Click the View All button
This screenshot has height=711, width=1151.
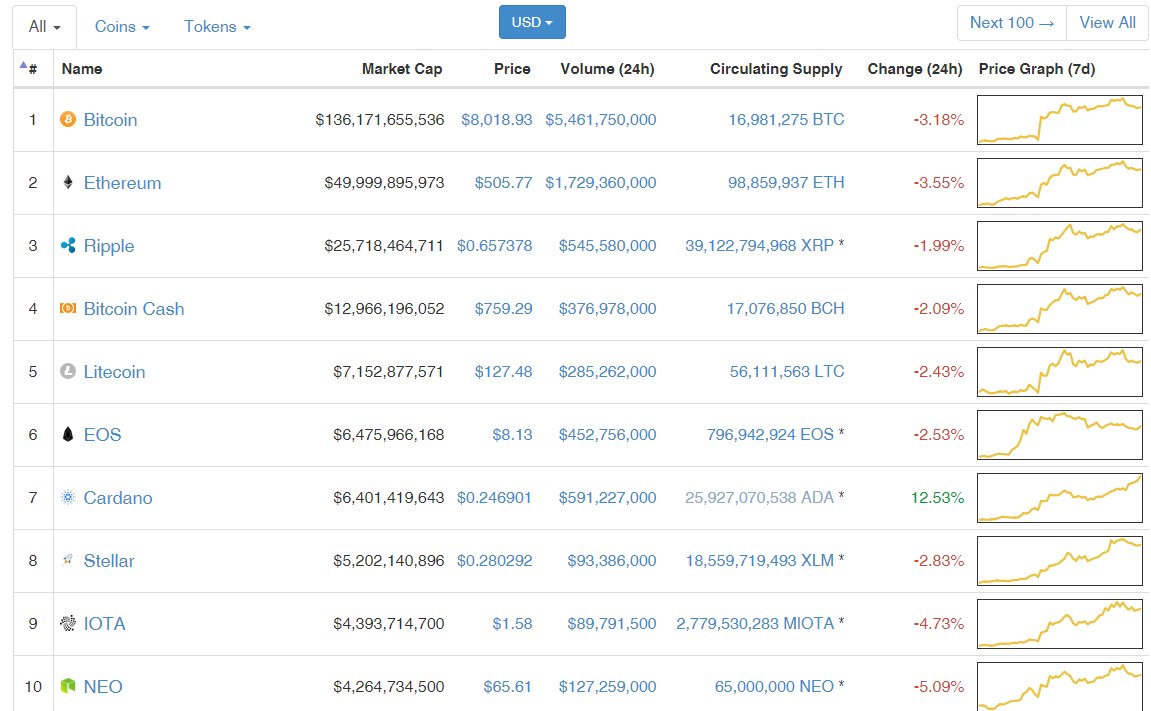[x=1107, y=23]
